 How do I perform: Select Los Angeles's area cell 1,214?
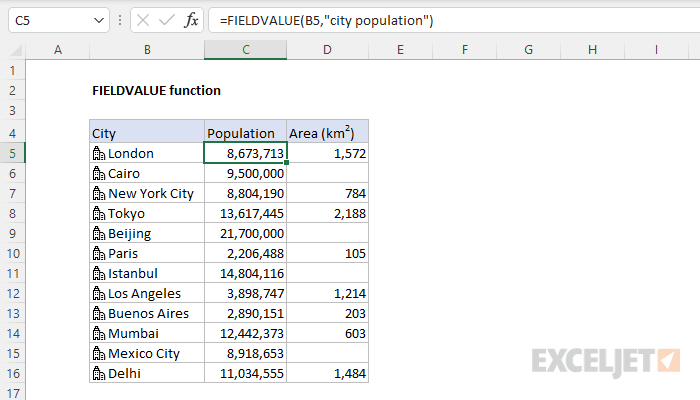[x=327, y=293]
